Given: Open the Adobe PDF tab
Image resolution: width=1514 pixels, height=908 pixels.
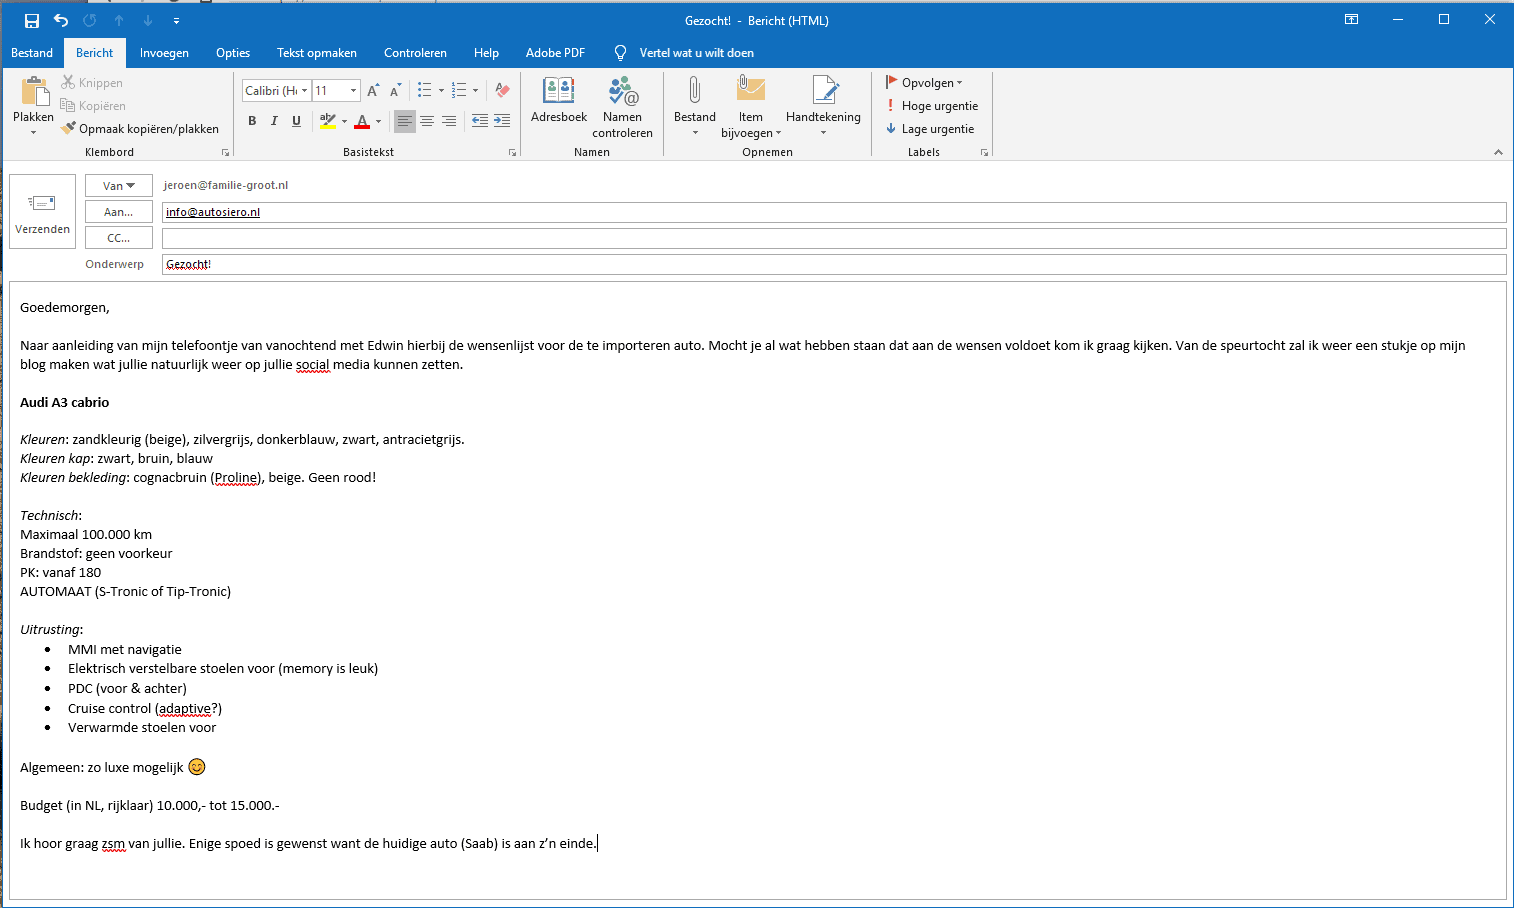Looking at the screenshot, I should tap(555, 53).
